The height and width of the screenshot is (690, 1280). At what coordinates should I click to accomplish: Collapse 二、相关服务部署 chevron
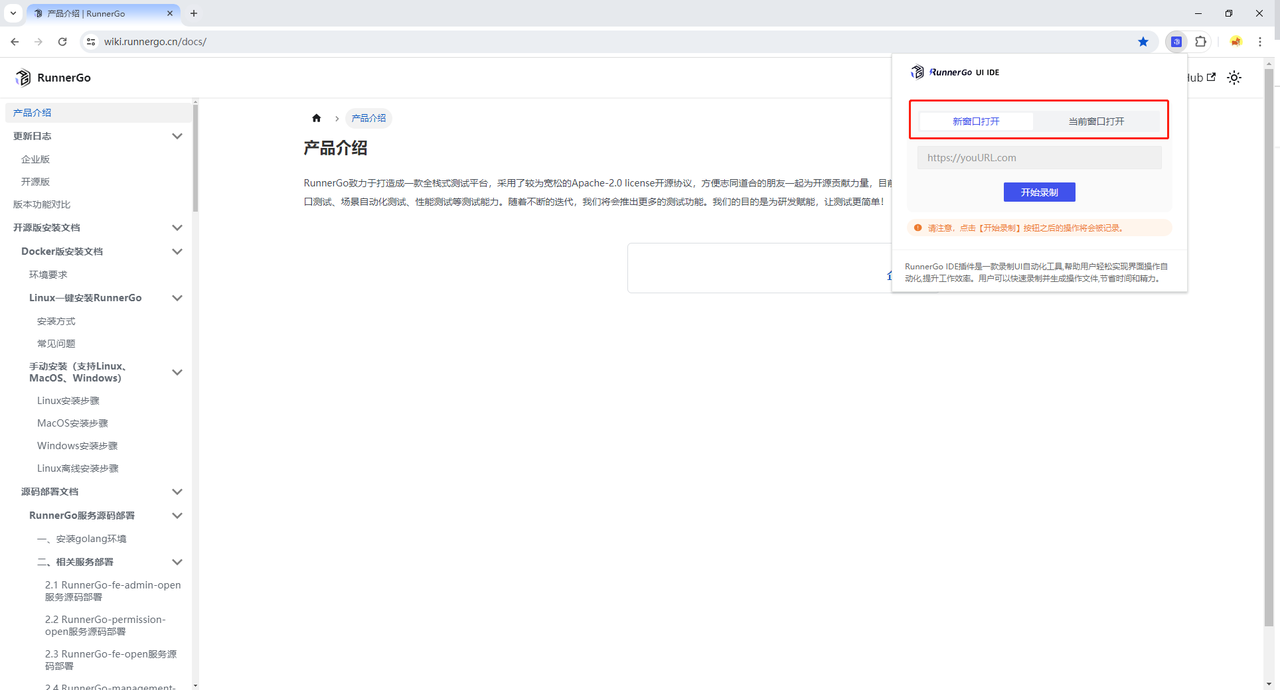177,562
